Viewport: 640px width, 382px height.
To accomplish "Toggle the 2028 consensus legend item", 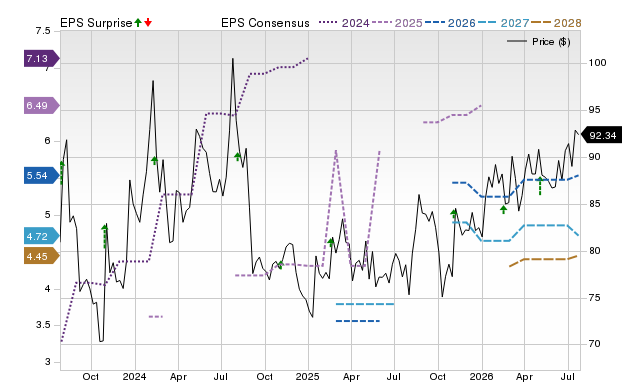I will pos(556,23).
